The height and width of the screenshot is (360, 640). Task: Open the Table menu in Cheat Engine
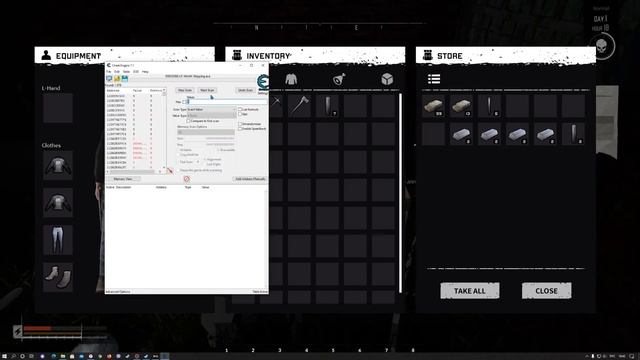pyautogui.click(x=127, y=71)
